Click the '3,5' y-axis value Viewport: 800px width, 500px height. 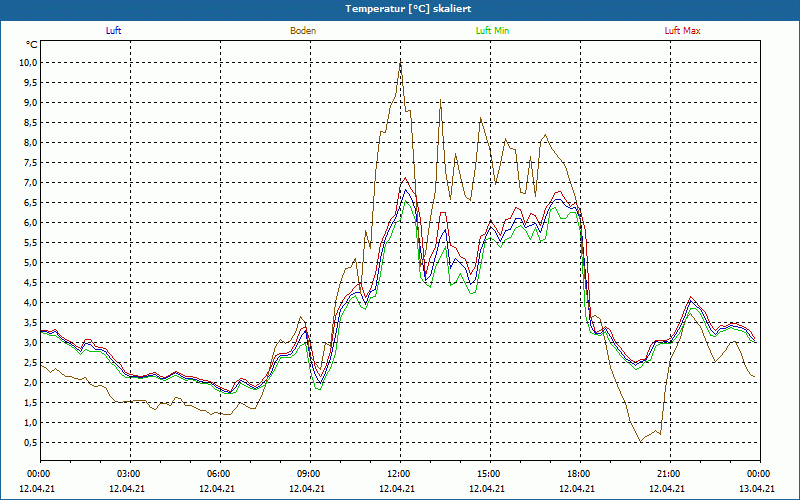pyautogui.click(x=31, y=322)
